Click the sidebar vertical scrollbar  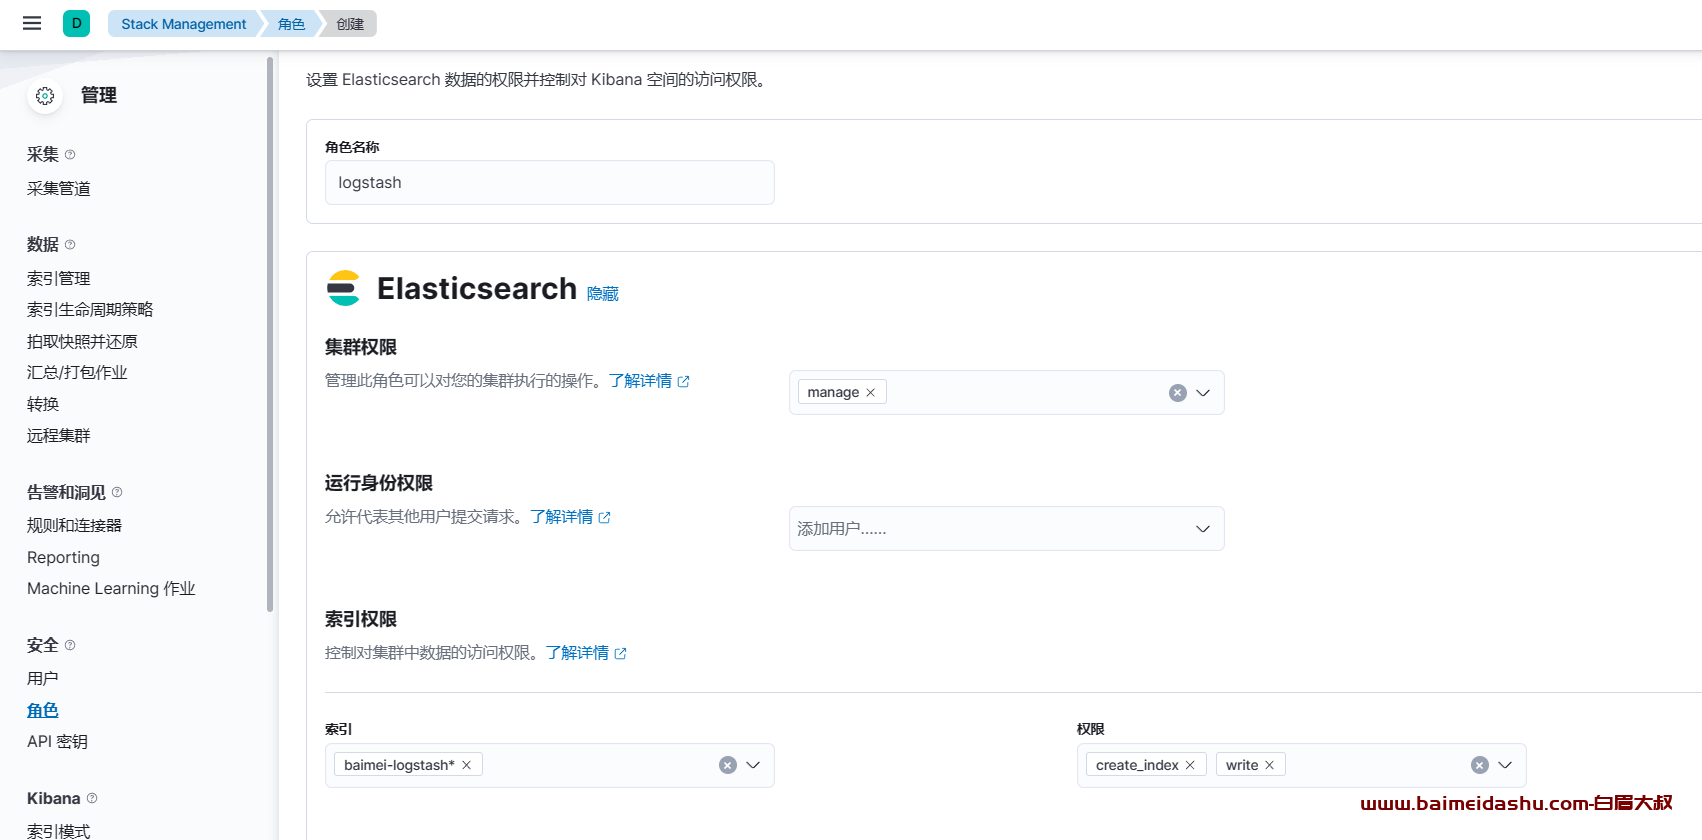270,334
